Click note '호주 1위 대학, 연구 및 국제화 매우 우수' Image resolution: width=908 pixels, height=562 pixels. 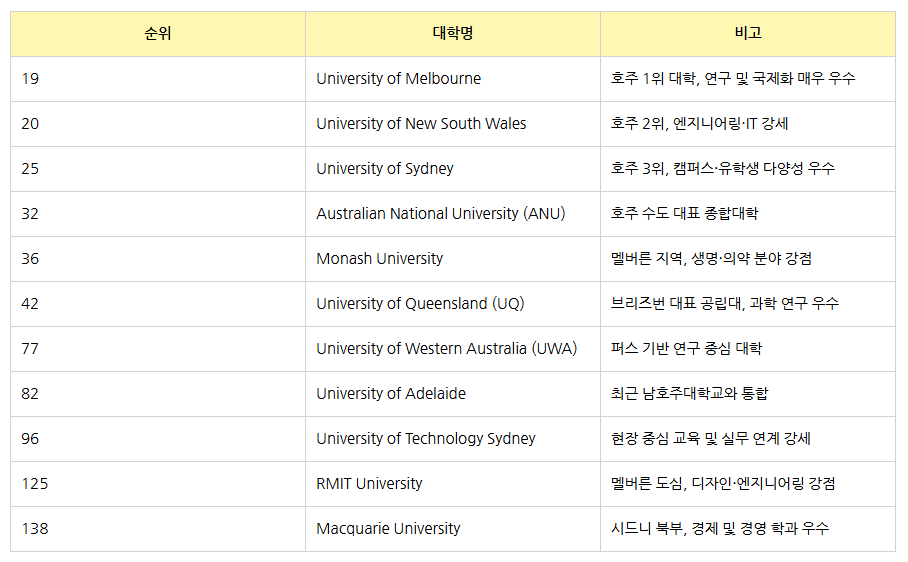733,78
